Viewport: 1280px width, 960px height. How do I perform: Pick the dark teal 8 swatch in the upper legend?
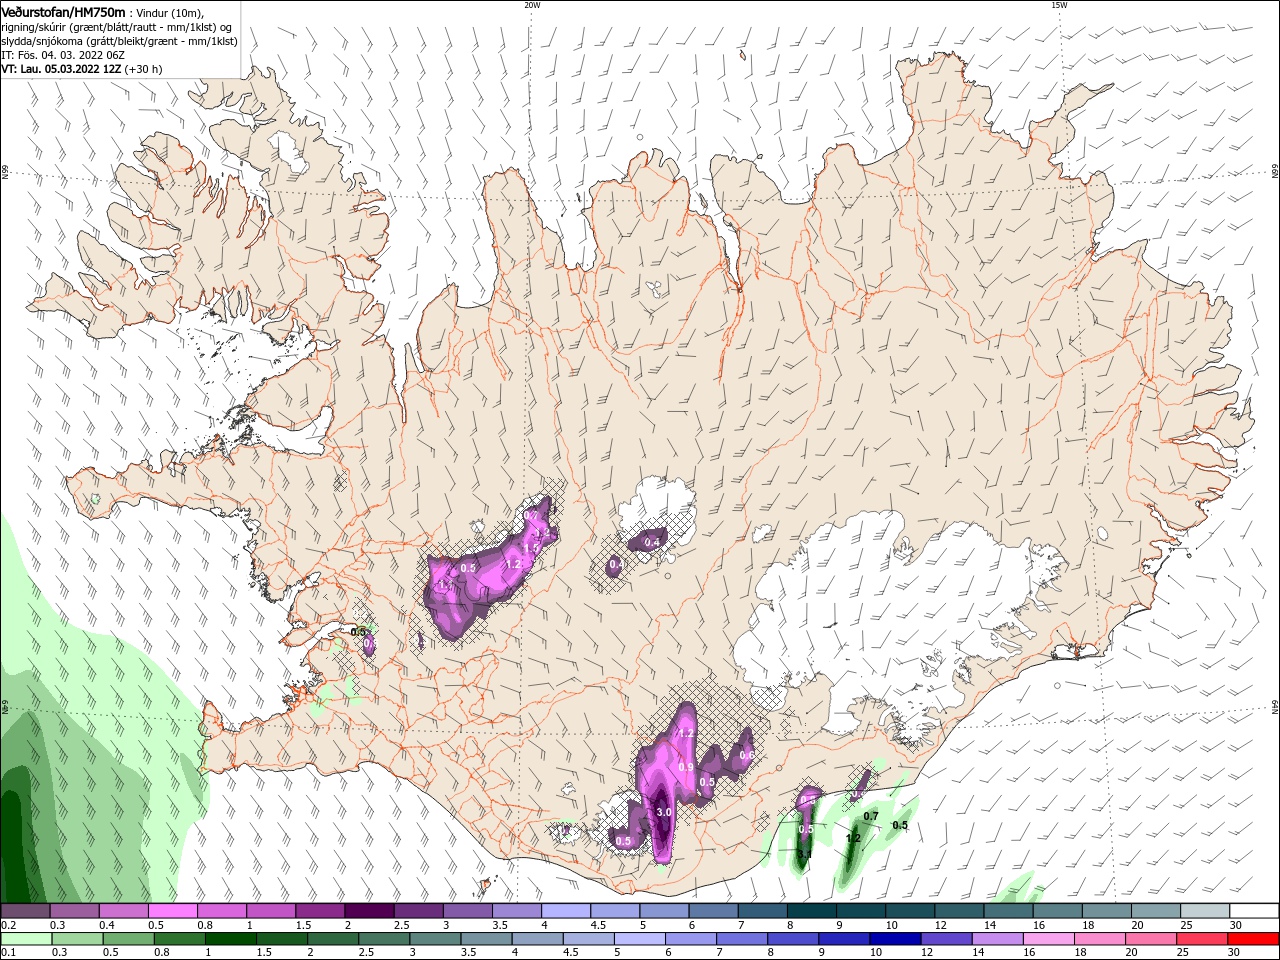[811, 911]
